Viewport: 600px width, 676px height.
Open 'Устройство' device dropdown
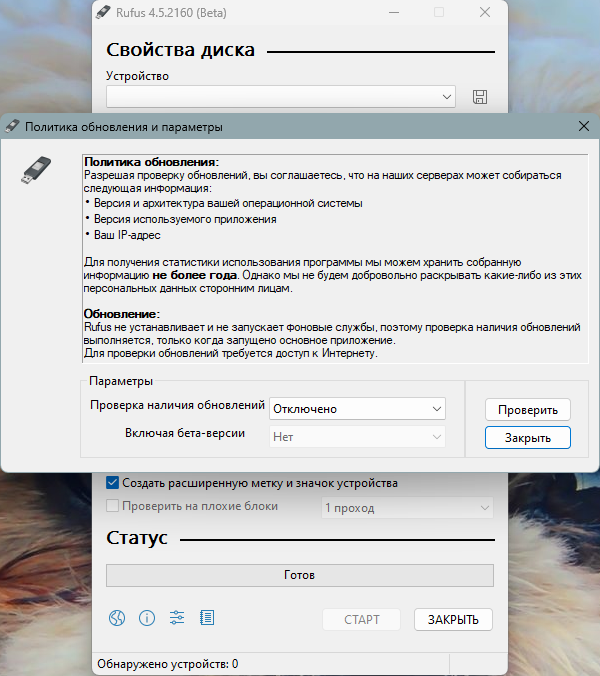click(x=281, y=97)
